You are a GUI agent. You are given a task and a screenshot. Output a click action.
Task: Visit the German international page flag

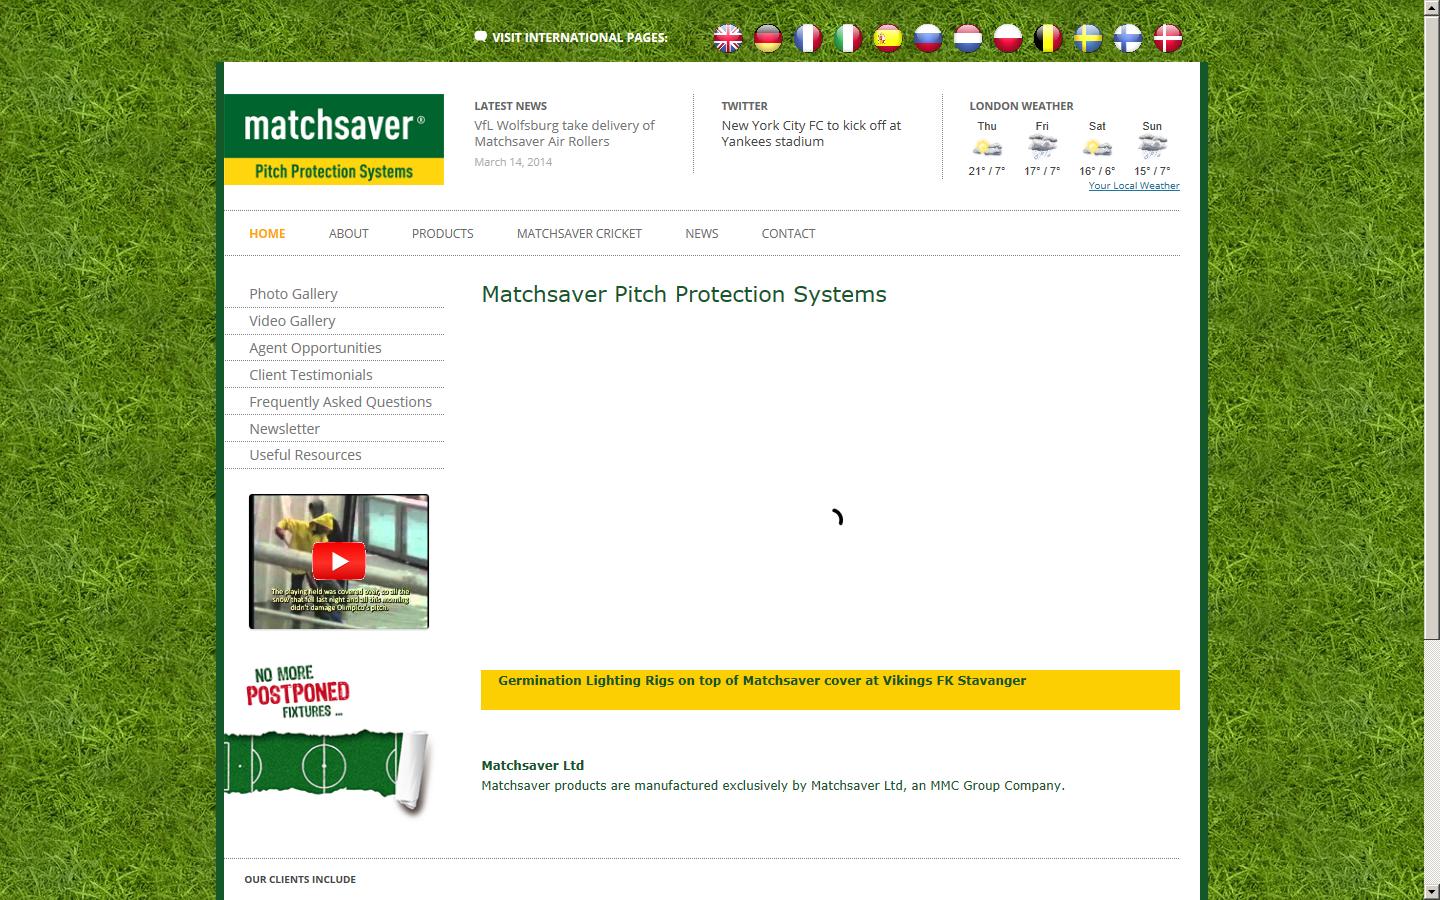click(767, 38)
